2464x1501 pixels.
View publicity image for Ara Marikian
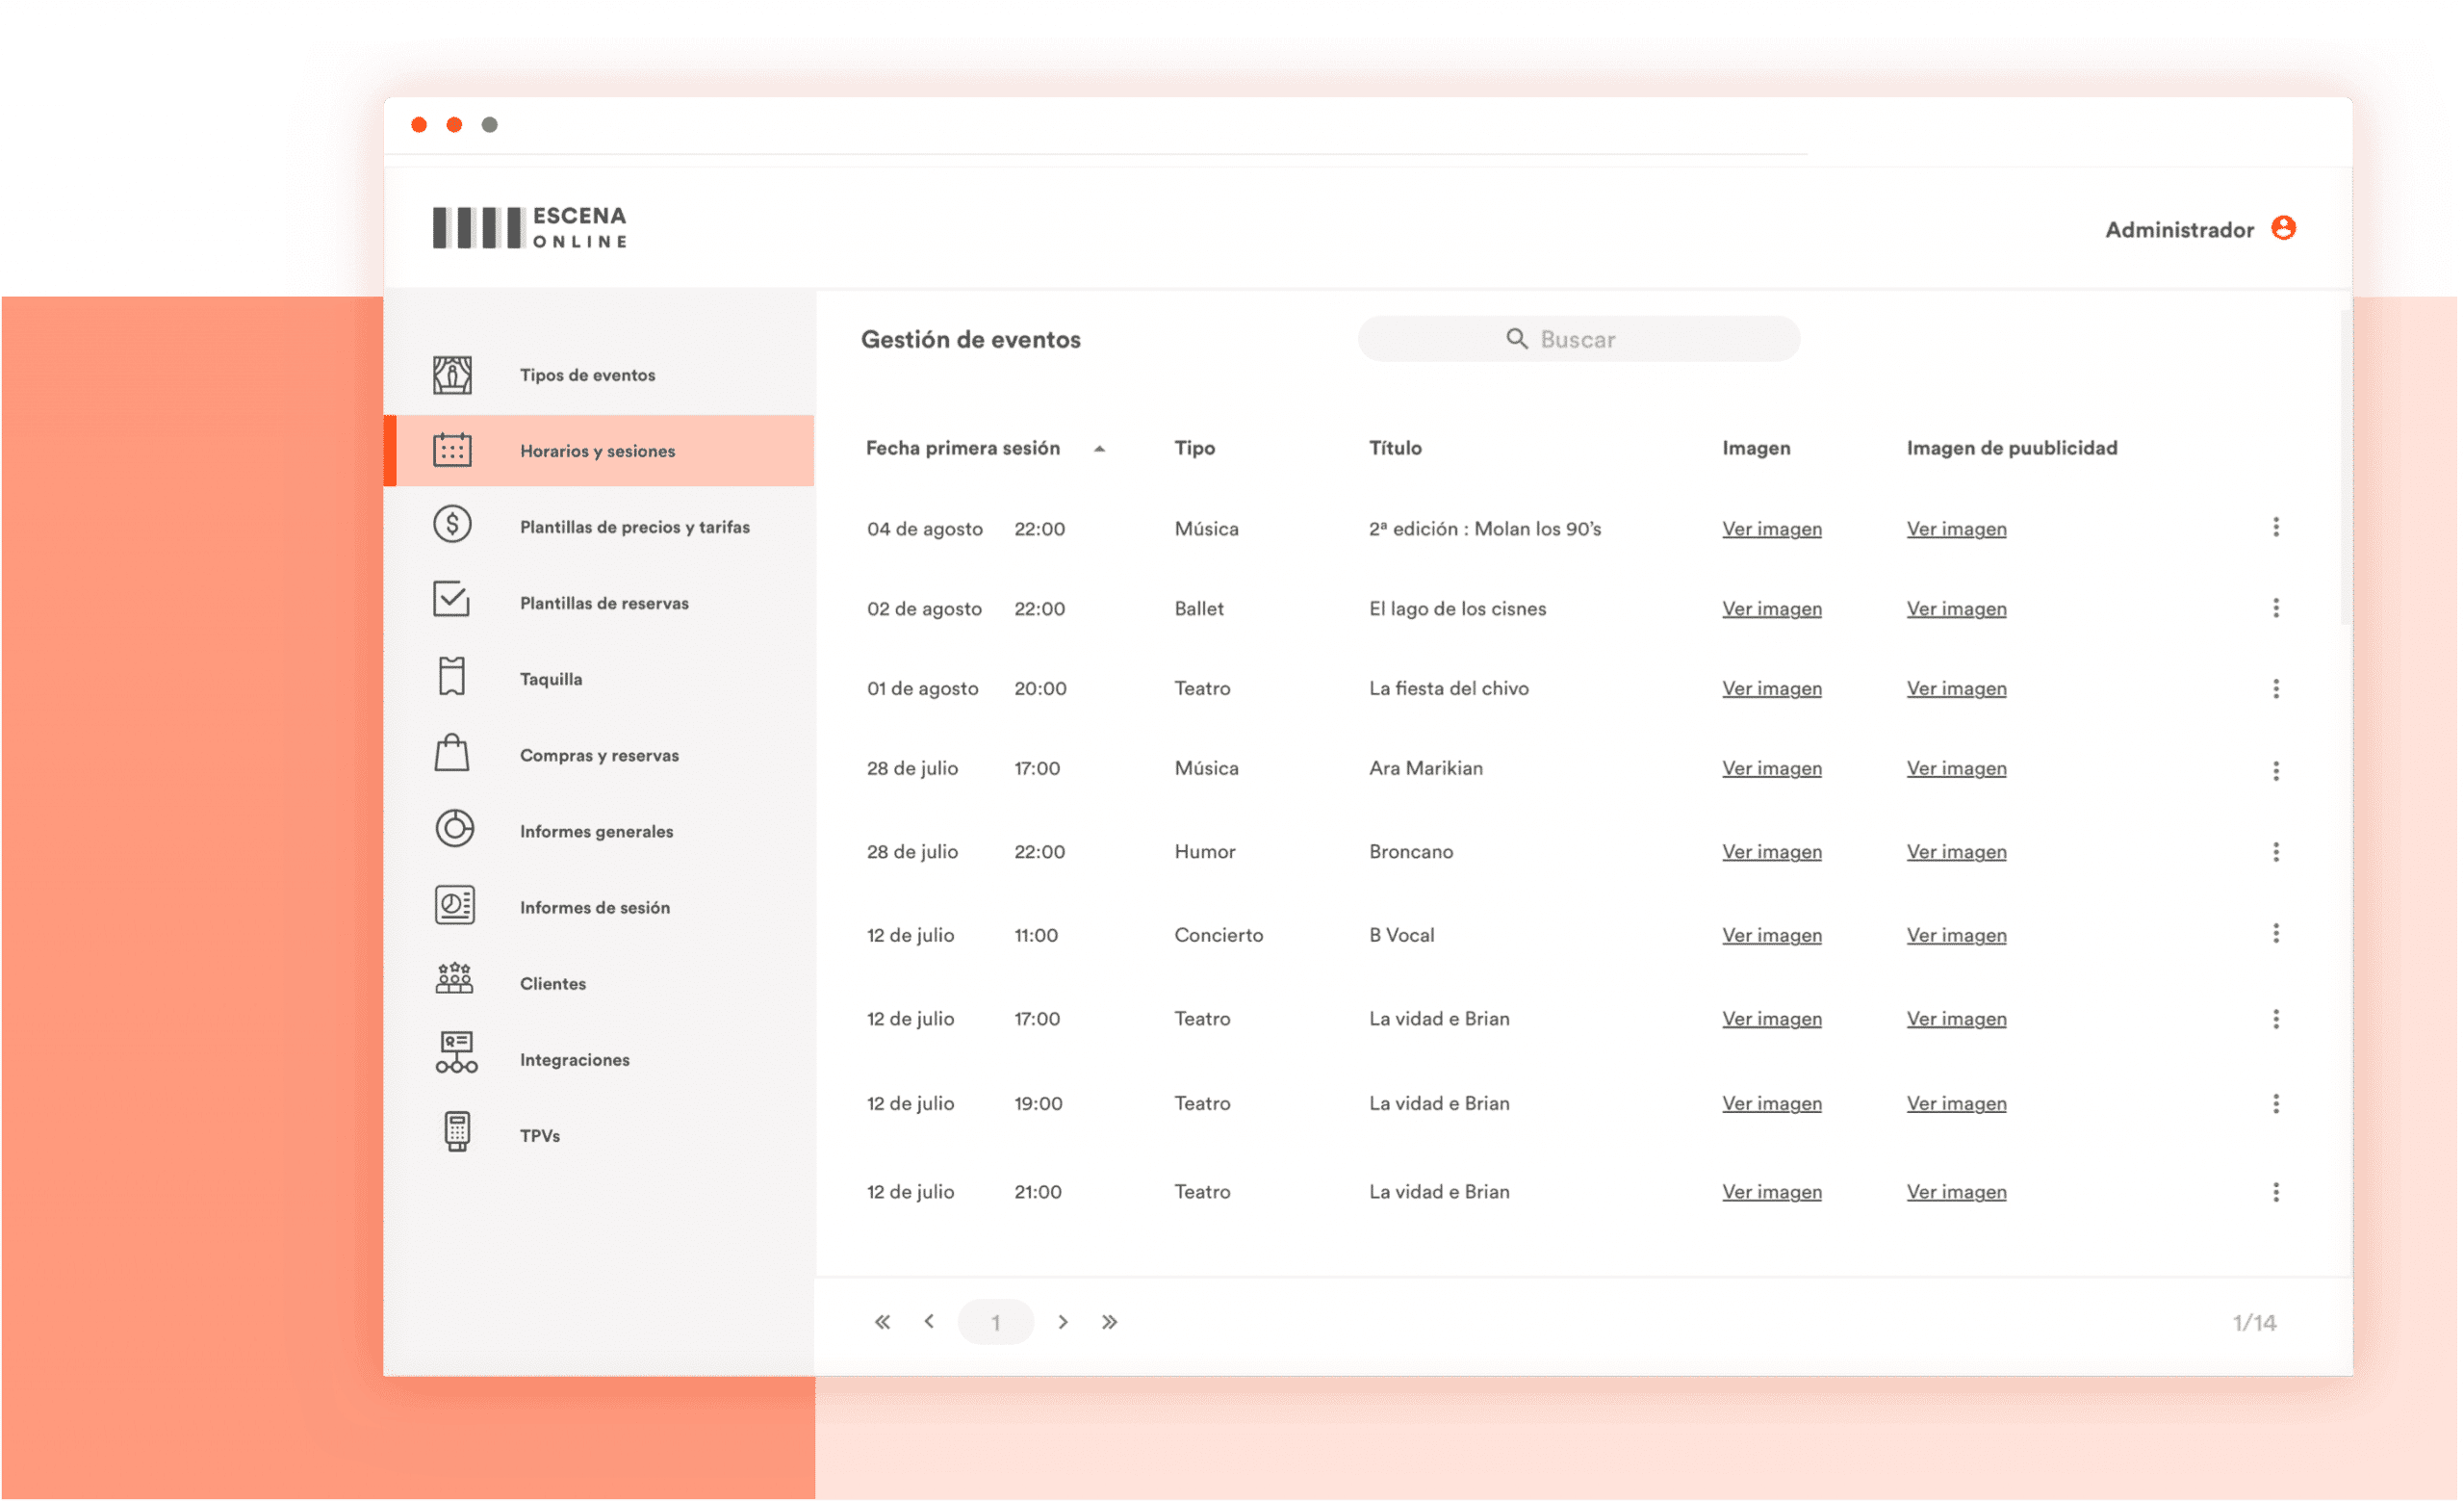pos(1958,769)
